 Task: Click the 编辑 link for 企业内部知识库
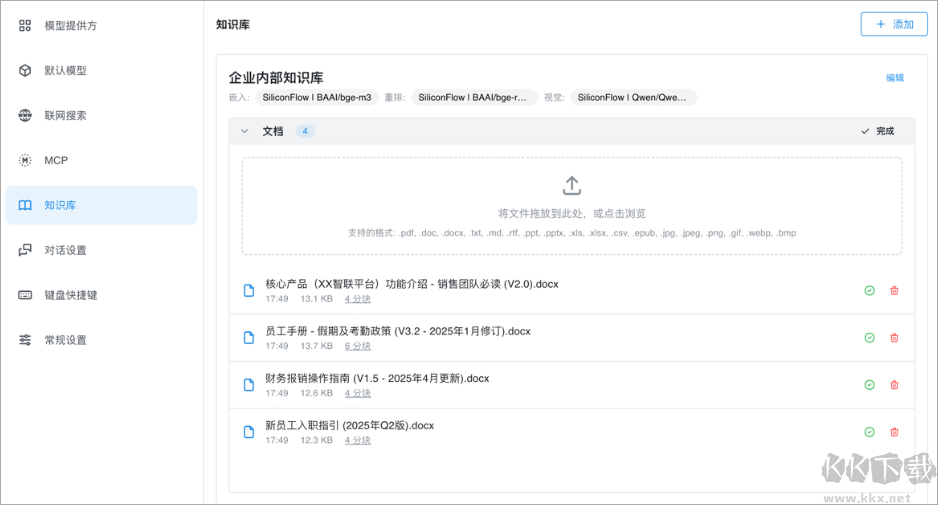pos(894,78)
